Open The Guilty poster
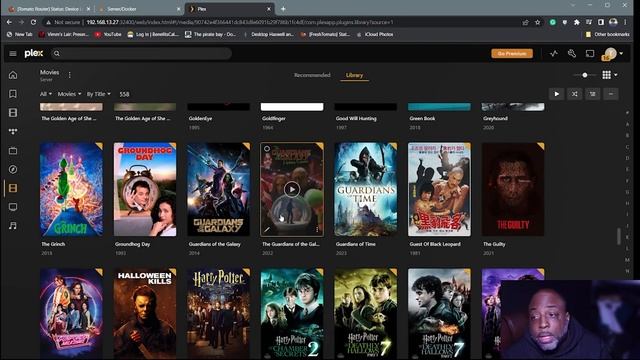Screen dimensions: 640x360 pos(513,189)
